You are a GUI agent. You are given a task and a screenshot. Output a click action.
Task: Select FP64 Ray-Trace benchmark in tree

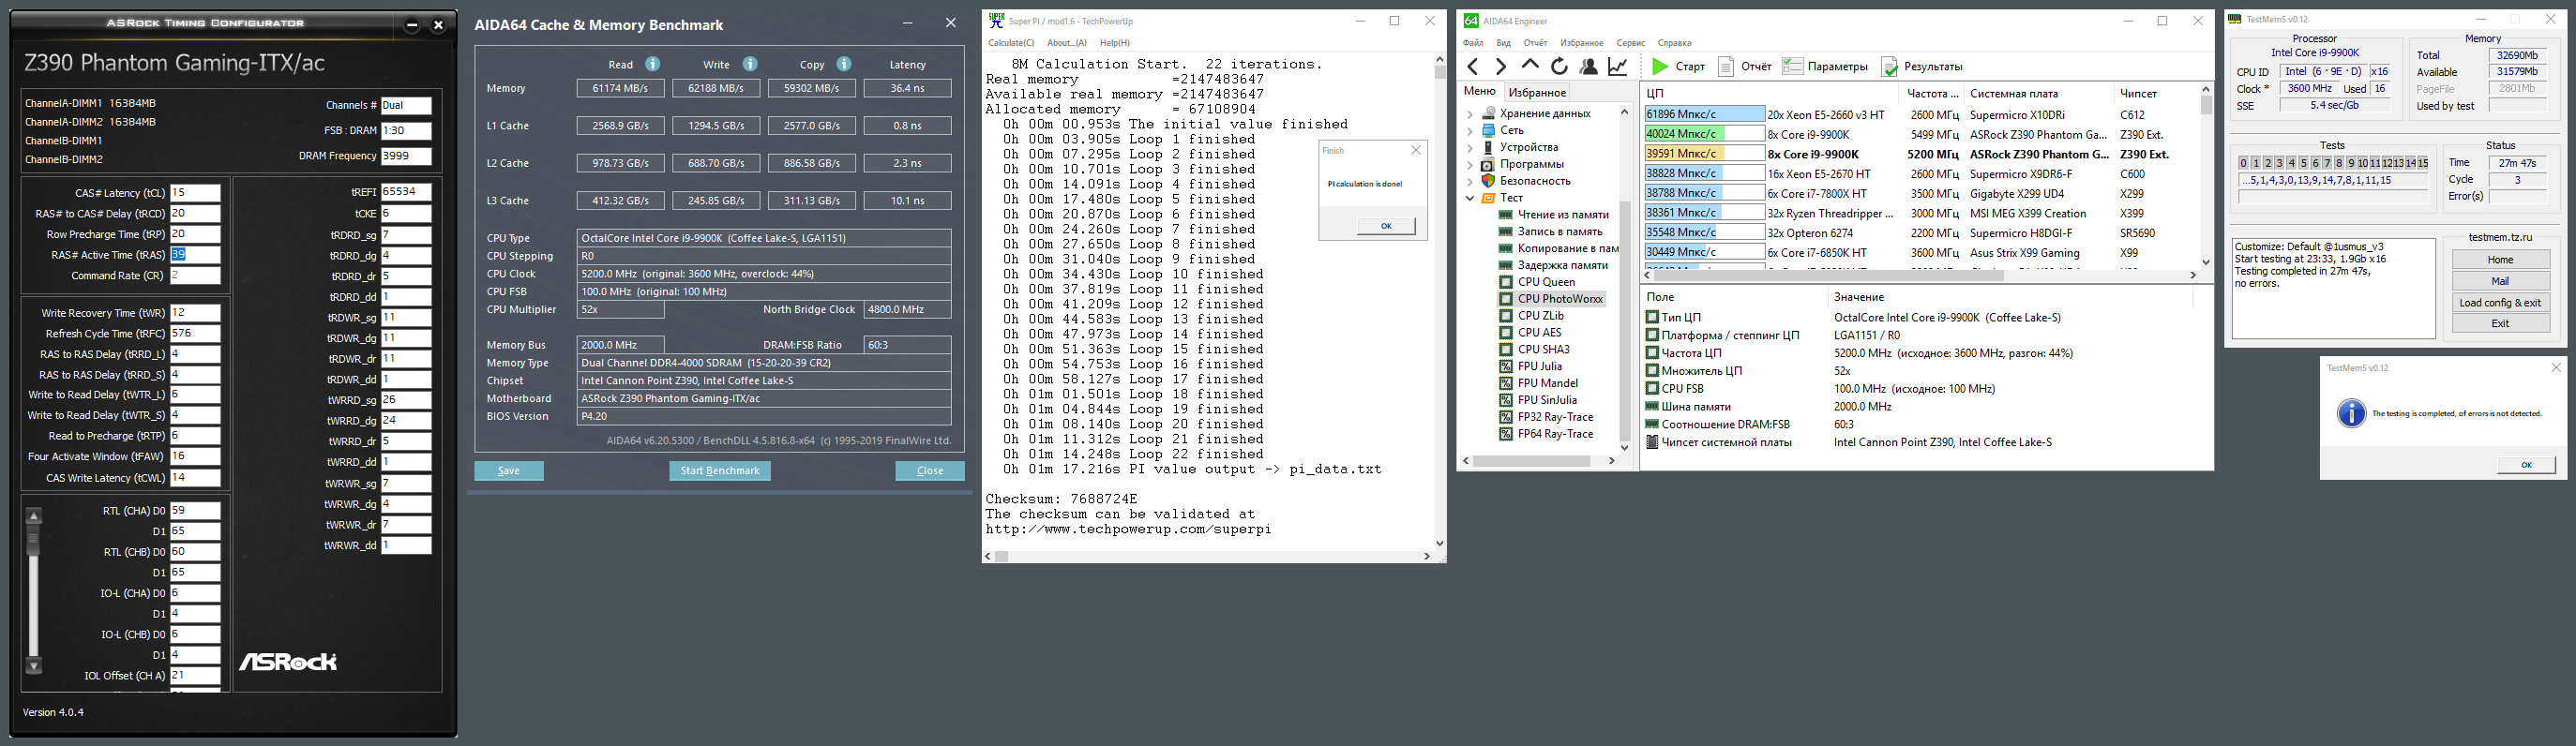(1555, 434)
